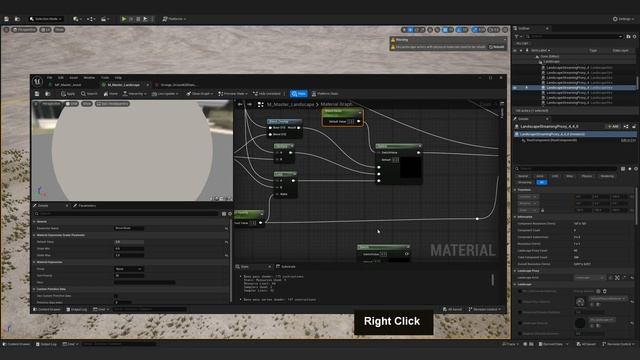640x360 pixels.
Task: Open Asset menu in material editor
Action: 73,78
